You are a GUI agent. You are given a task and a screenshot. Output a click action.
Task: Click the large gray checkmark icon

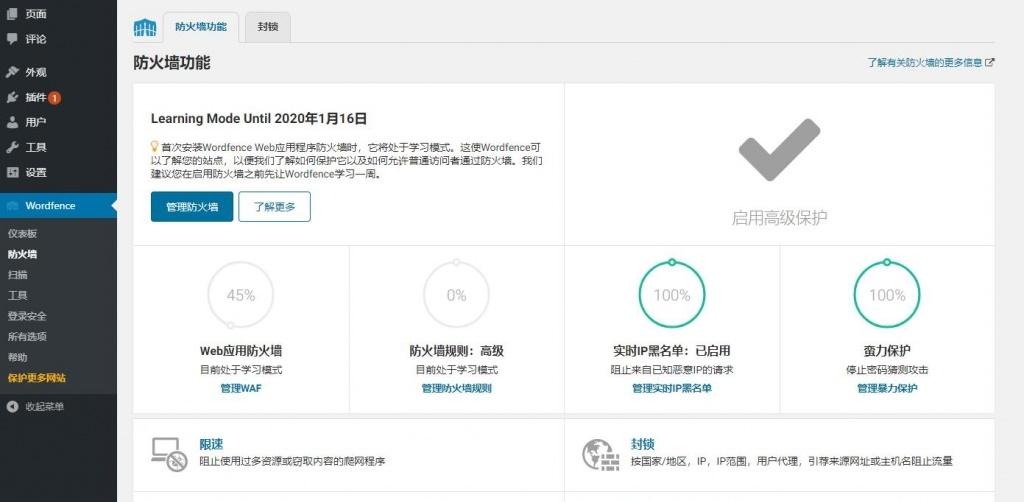(779, 150)
